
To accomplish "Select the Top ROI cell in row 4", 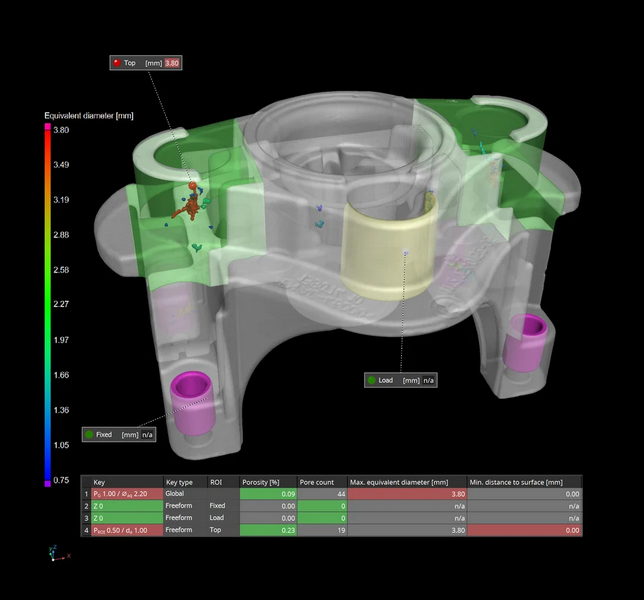I will coord(221,530).
